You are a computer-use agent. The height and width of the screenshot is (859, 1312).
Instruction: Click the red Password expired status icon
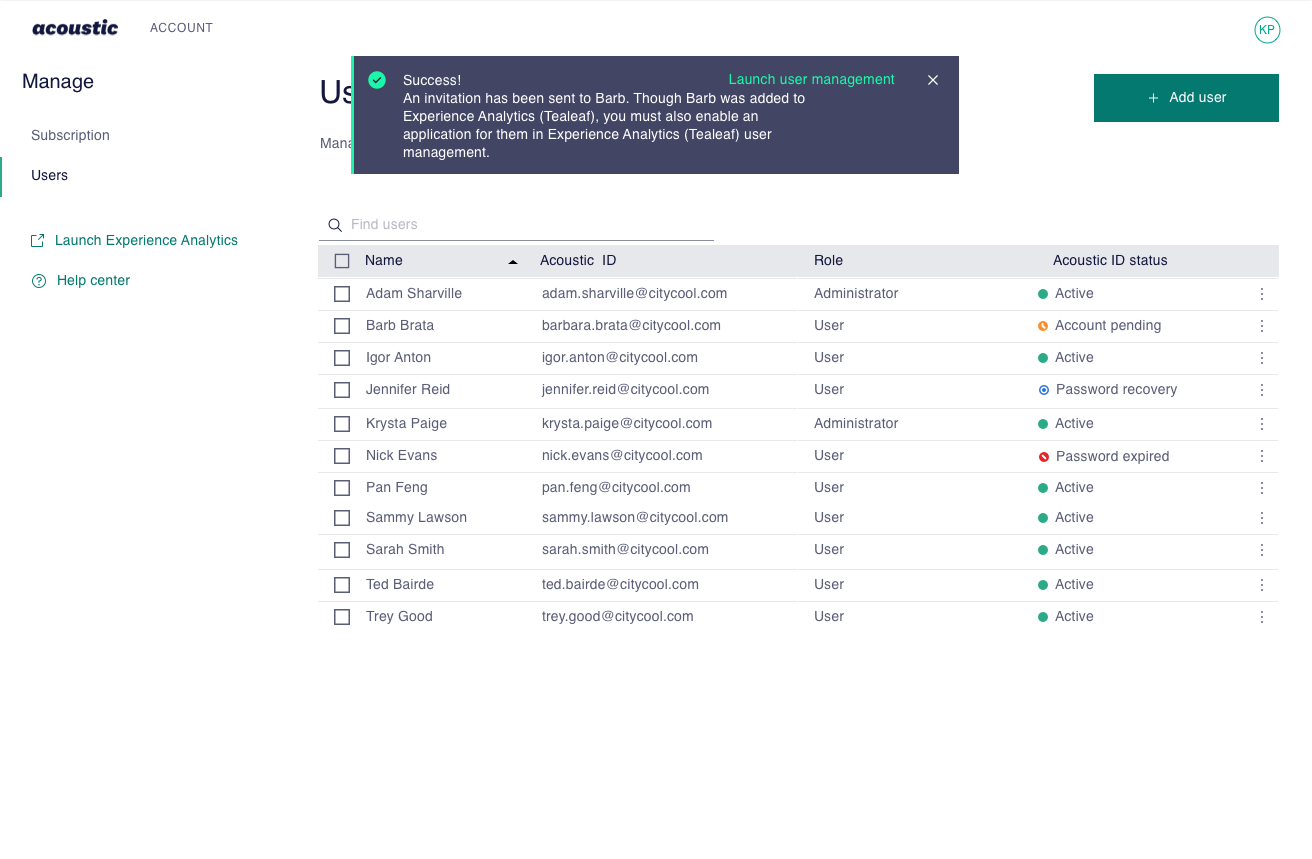click(x=1044, y=457)
